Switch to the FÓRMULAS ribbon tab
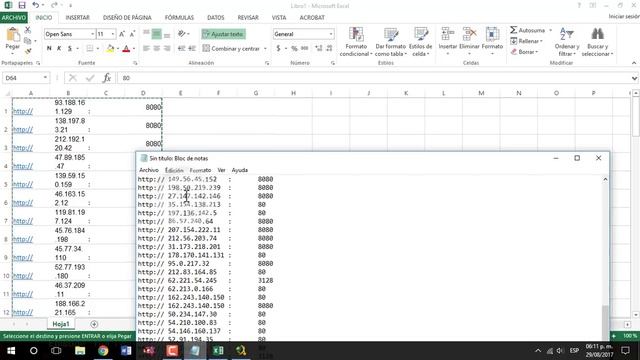The image size is (640, 360). click(179, 18)
